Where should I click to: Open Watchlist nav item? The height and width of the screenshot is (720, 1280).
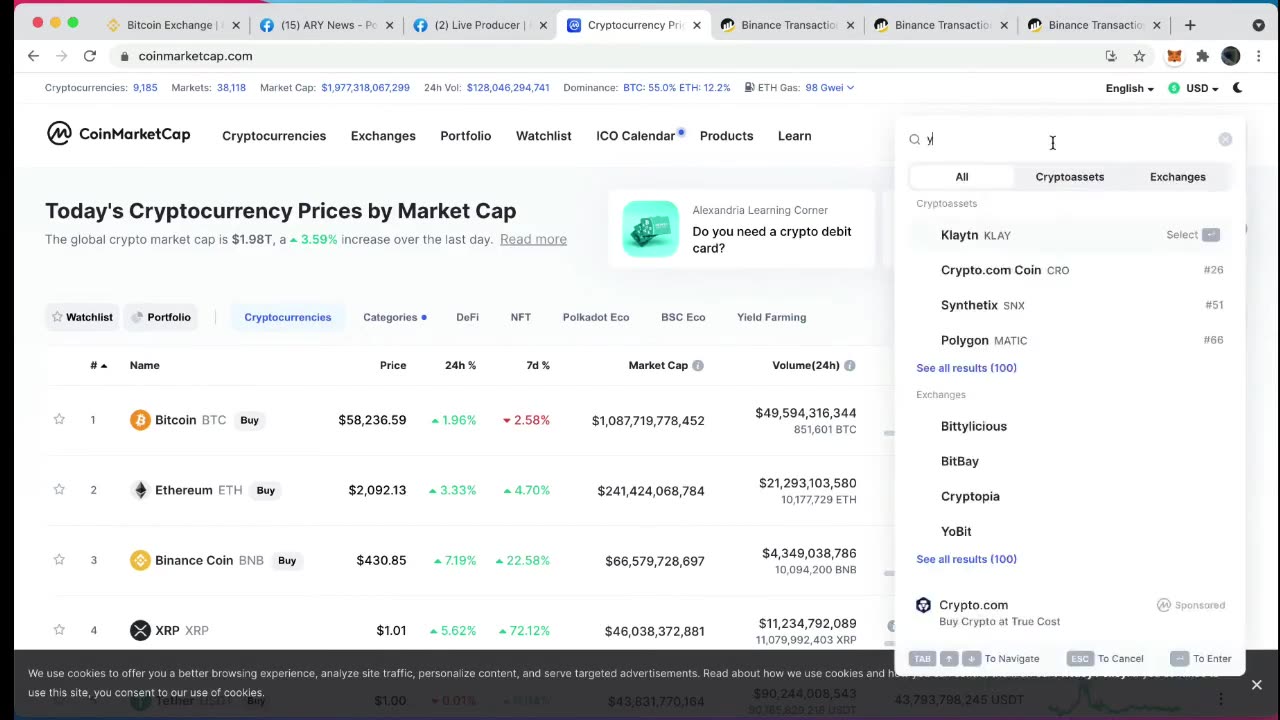point(544,136)
